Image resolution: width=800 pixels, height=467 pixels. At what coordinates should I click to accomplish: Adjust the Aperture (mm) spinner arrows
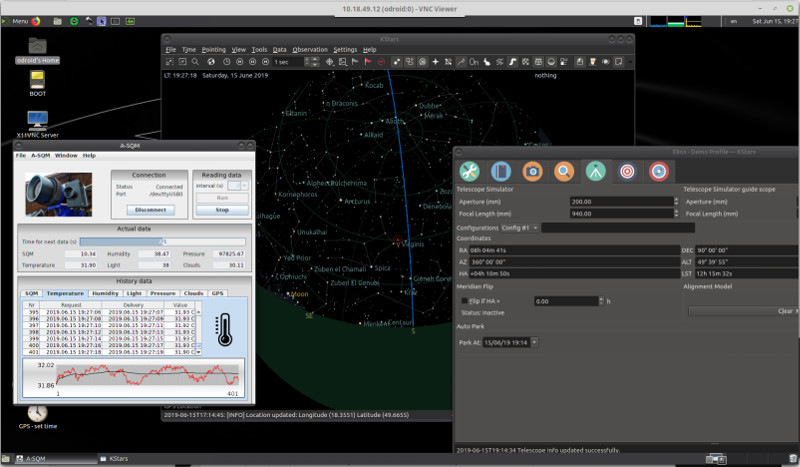point(676,202)
